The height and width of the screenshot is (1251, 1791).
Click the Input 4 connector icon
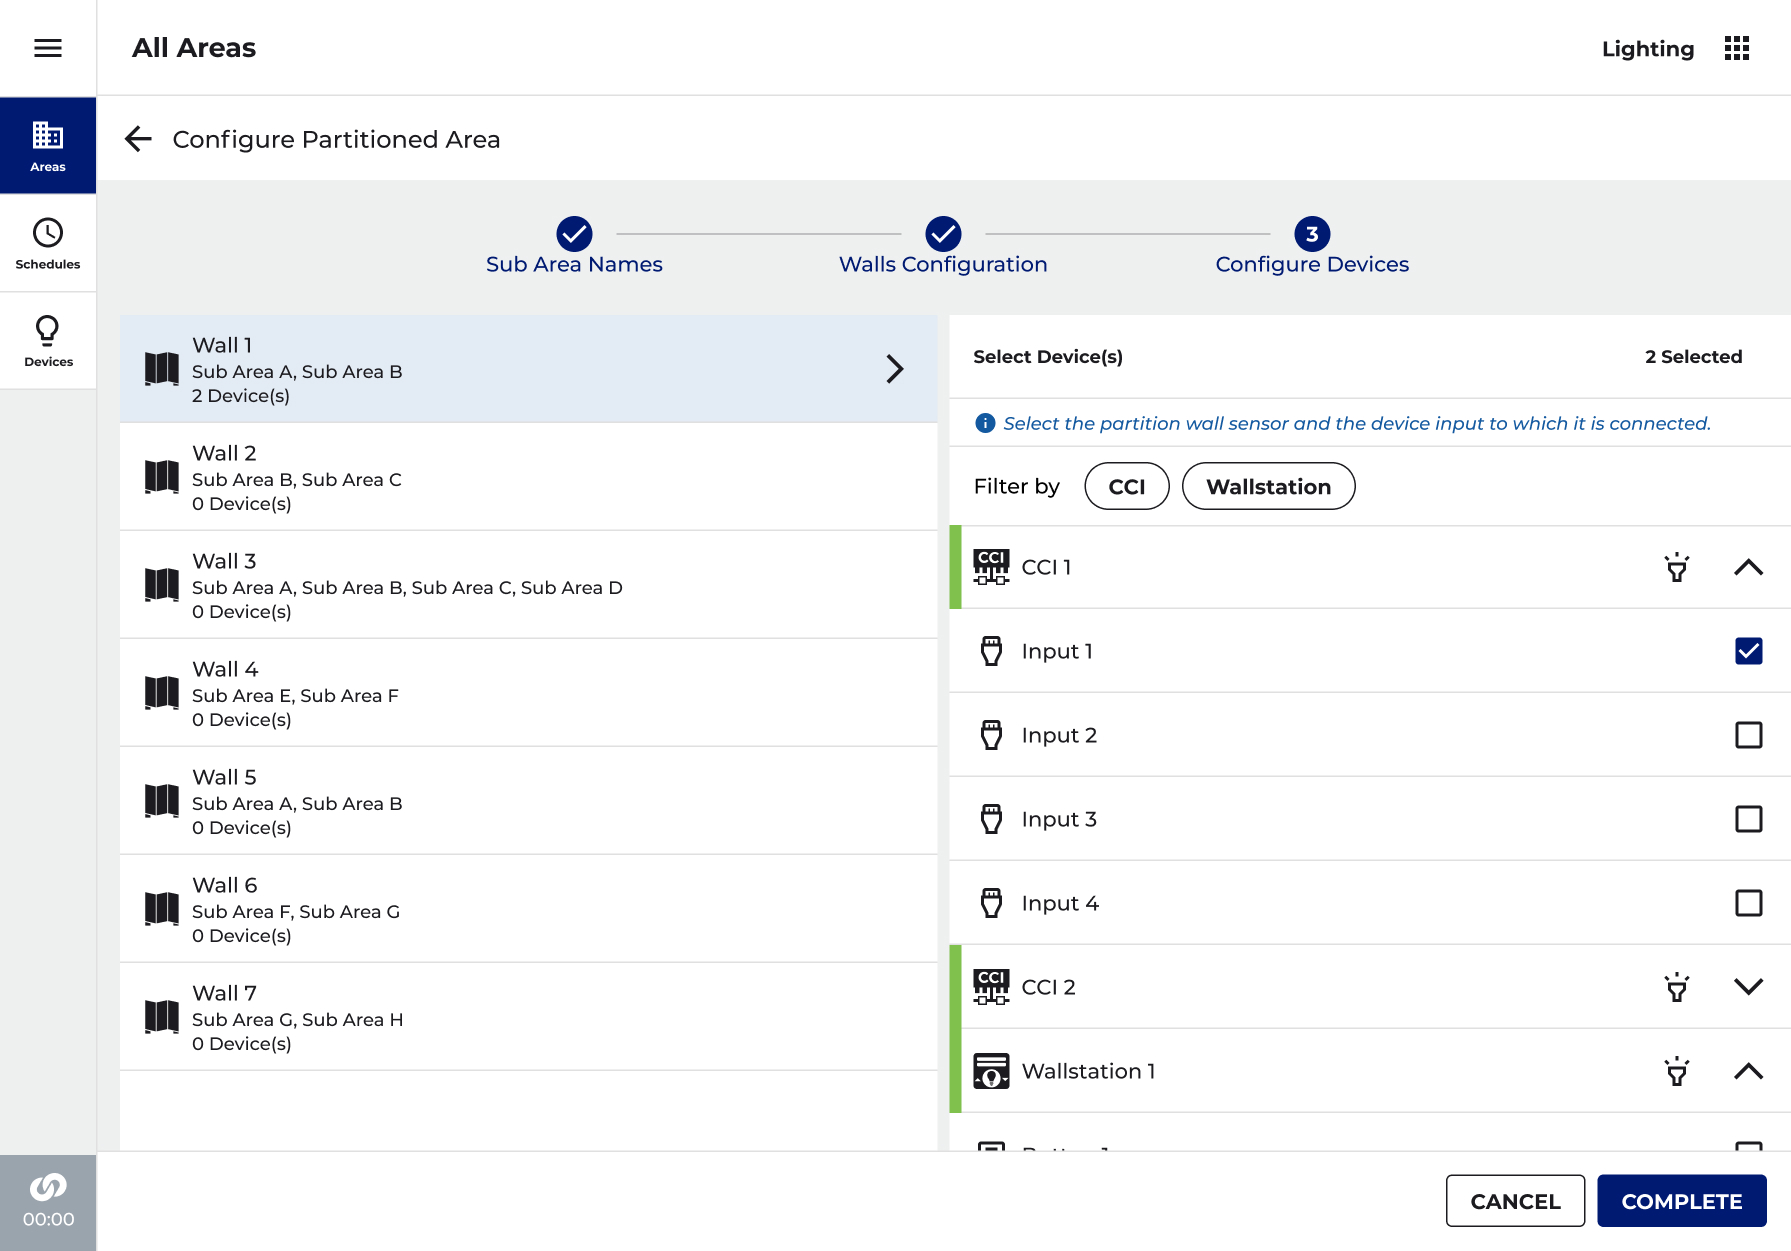pyautogui.click(x=991, y=903)
